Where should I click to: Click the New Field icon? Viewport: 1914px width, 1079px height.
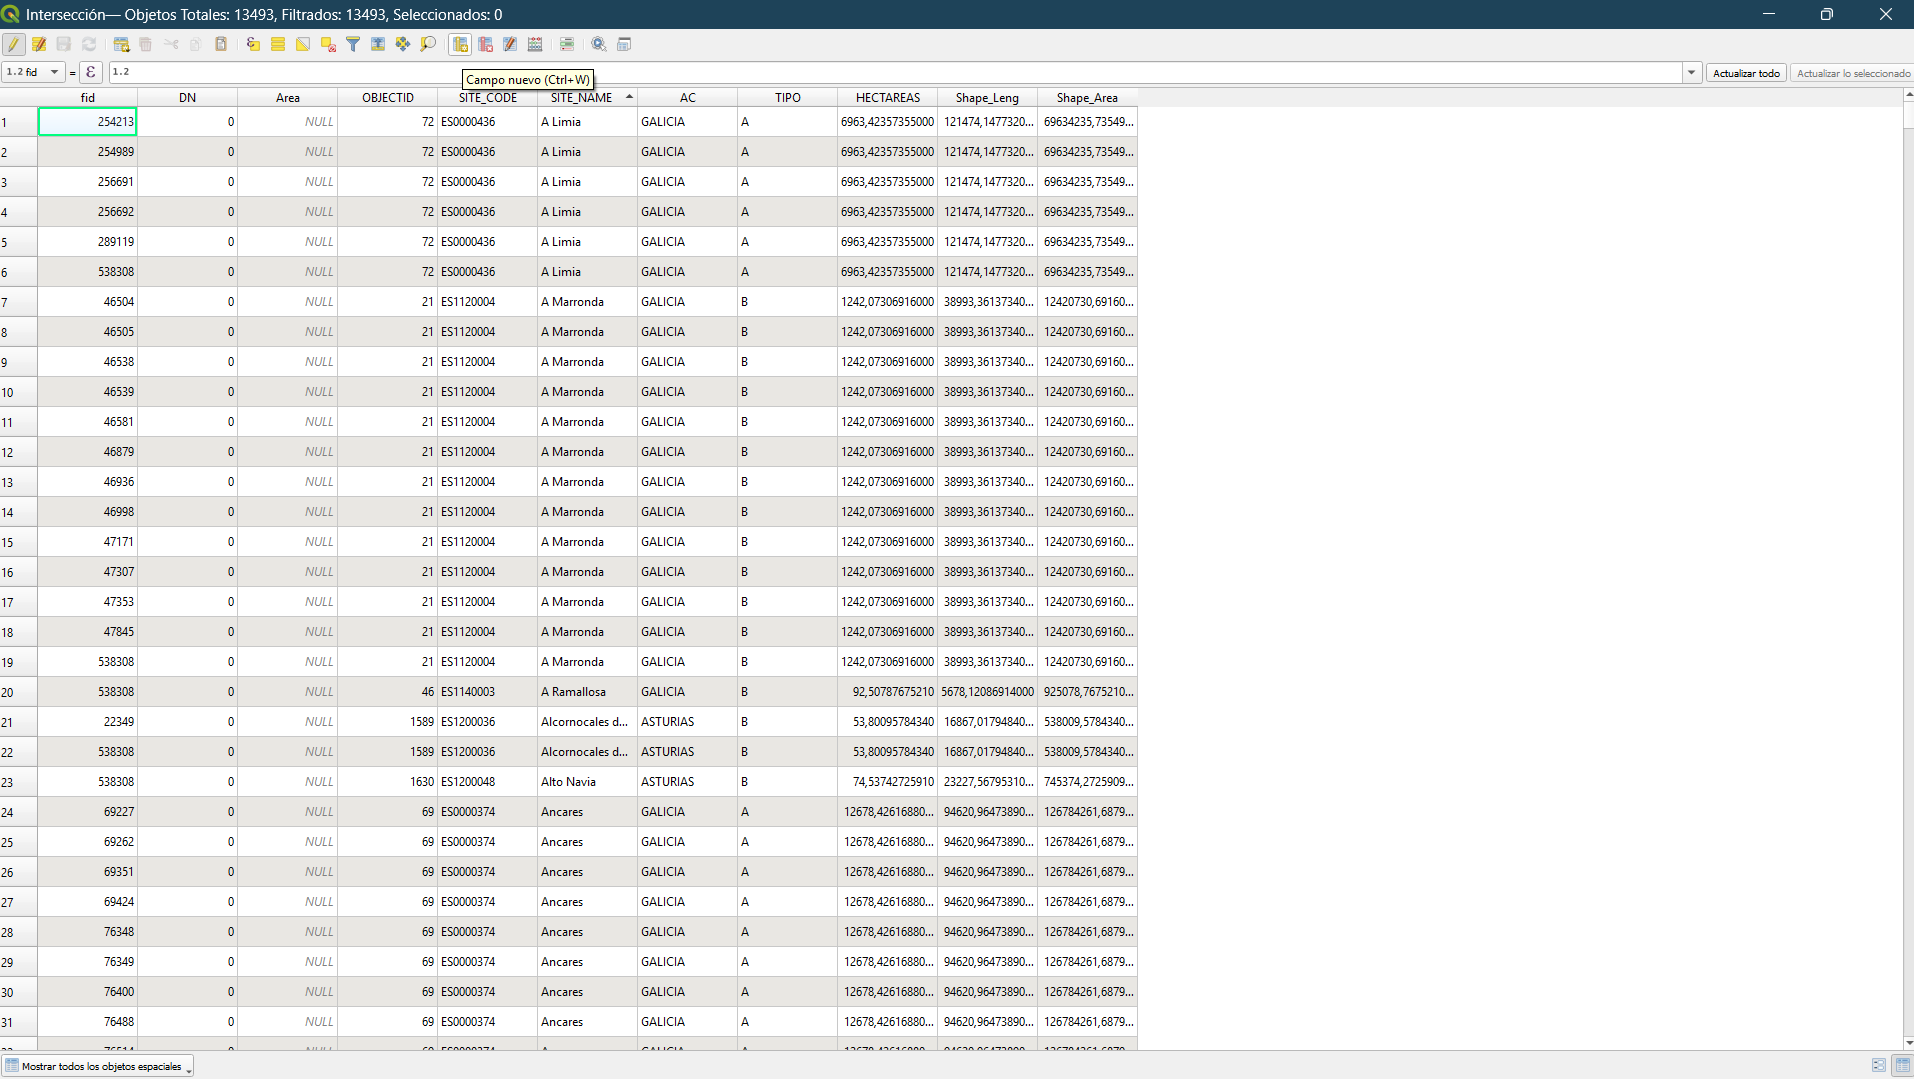click(460, 44)
